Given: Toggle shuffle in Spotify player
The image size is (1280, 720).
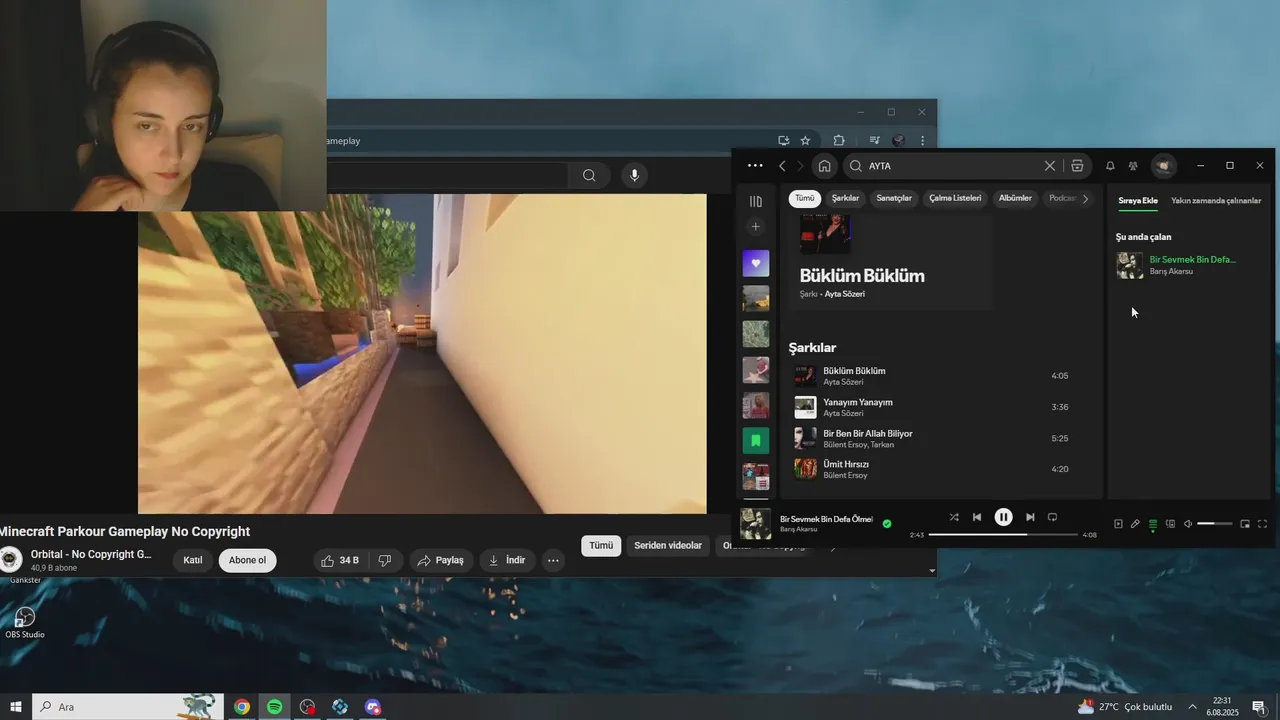Looking at the screenshot, I should click(954, 517).
